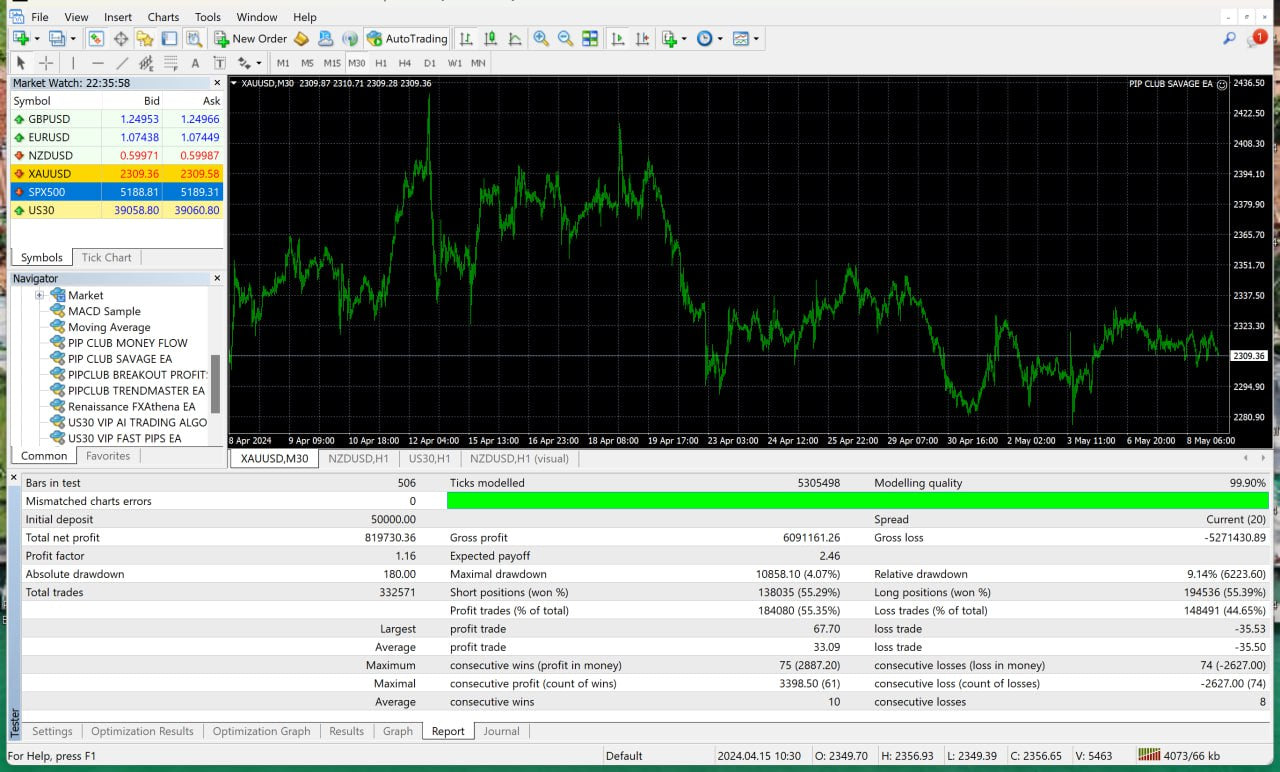Switch timeframe to H1
This screenshot has height=772, width=1280.
[x=381, y=63]
